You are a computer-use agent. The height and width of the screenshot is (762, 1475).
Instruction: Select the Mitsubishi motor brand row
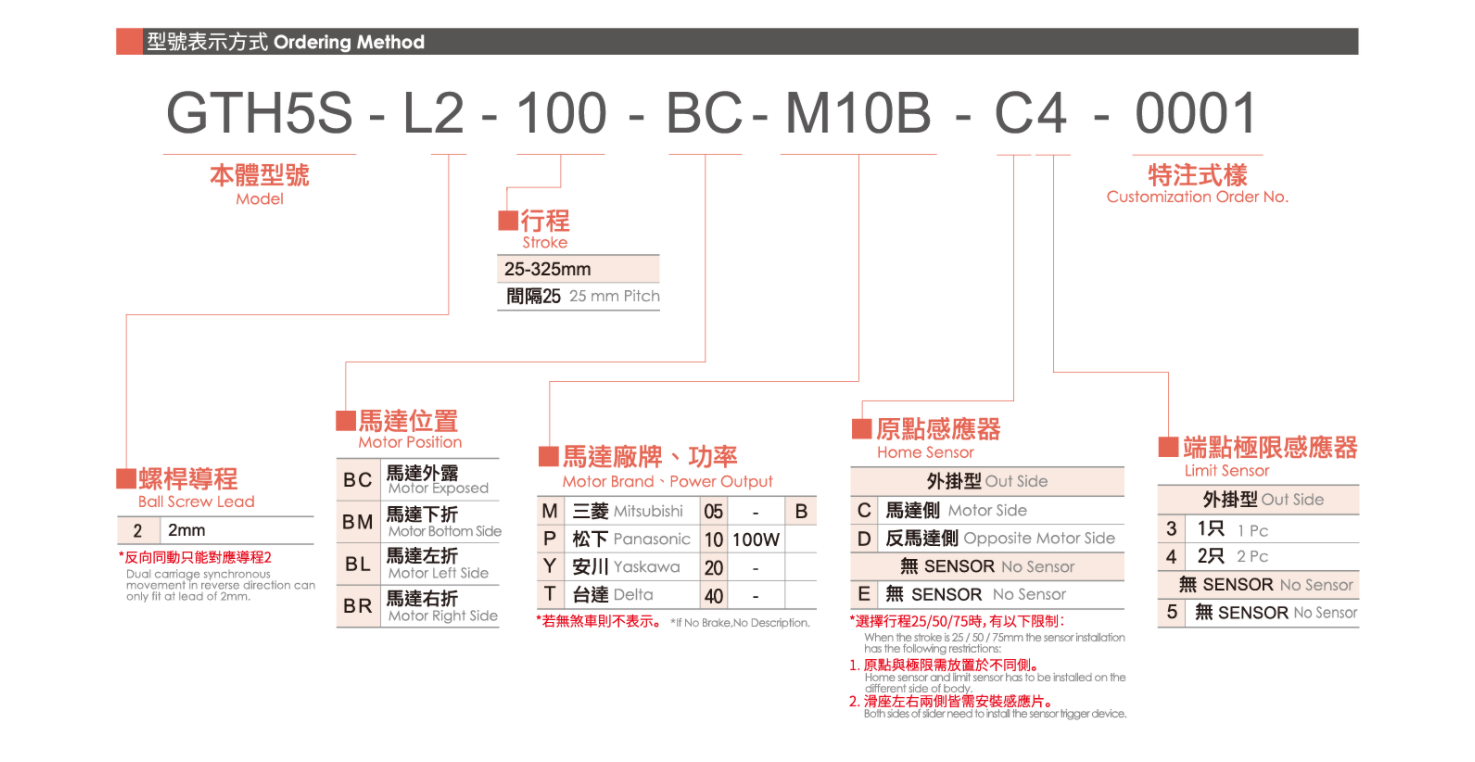(x=627, y=511)
